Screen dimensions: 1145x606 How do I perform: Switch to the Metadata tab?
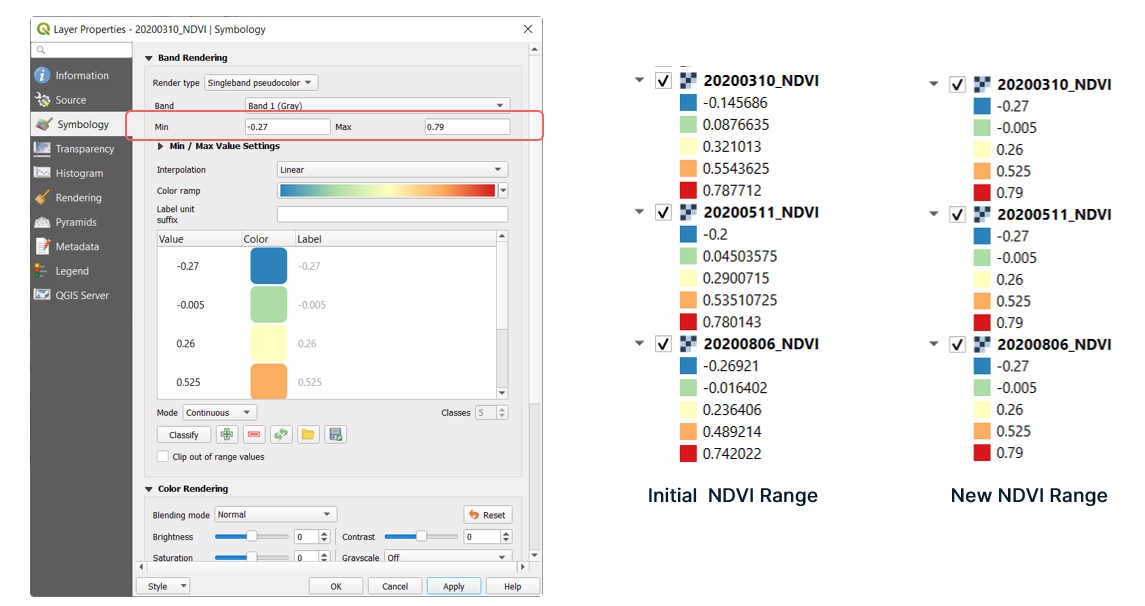click(x=77, y=246)
